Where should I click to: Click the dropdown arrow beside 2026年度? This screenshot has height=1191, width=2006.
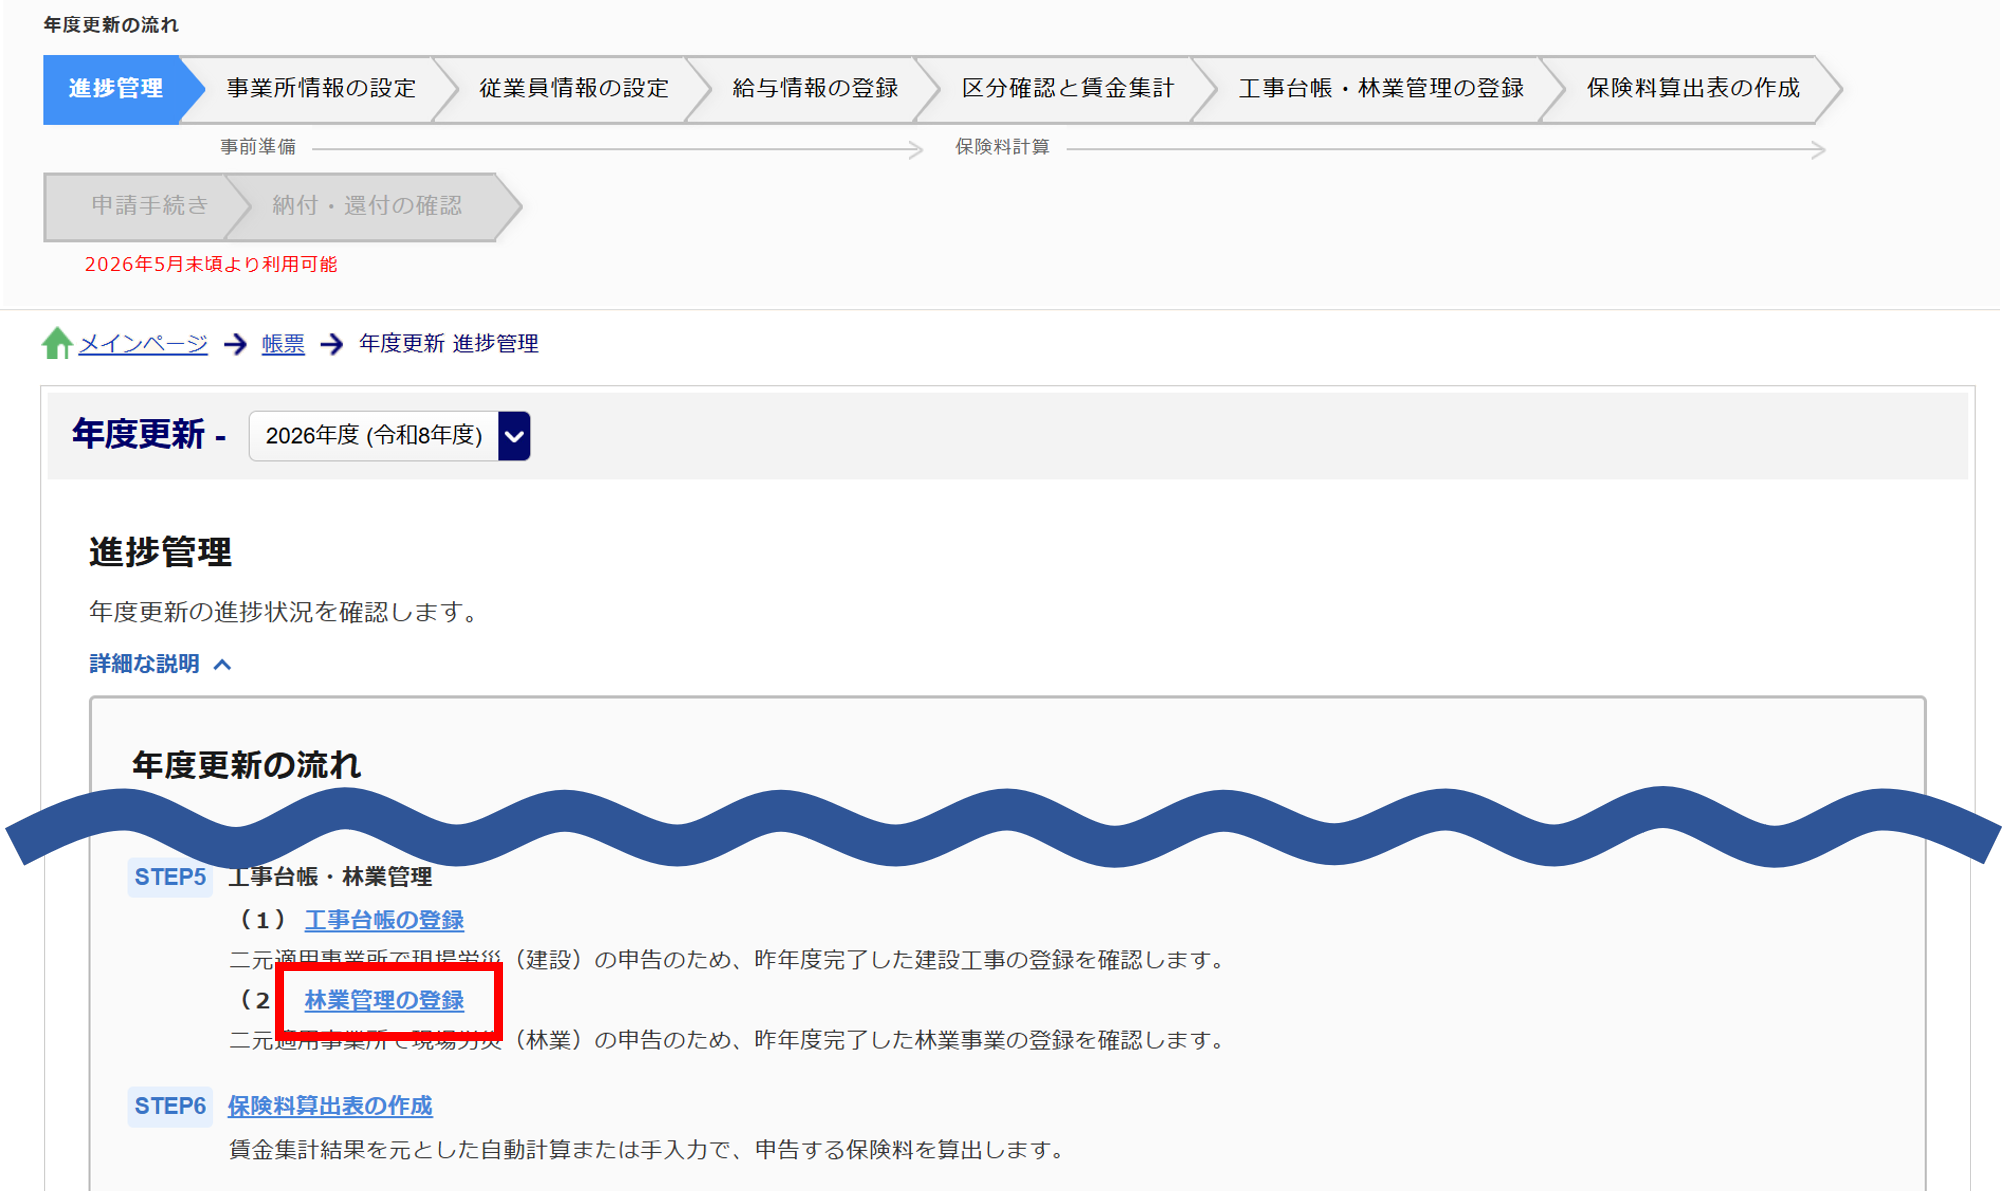coord(514,436)
